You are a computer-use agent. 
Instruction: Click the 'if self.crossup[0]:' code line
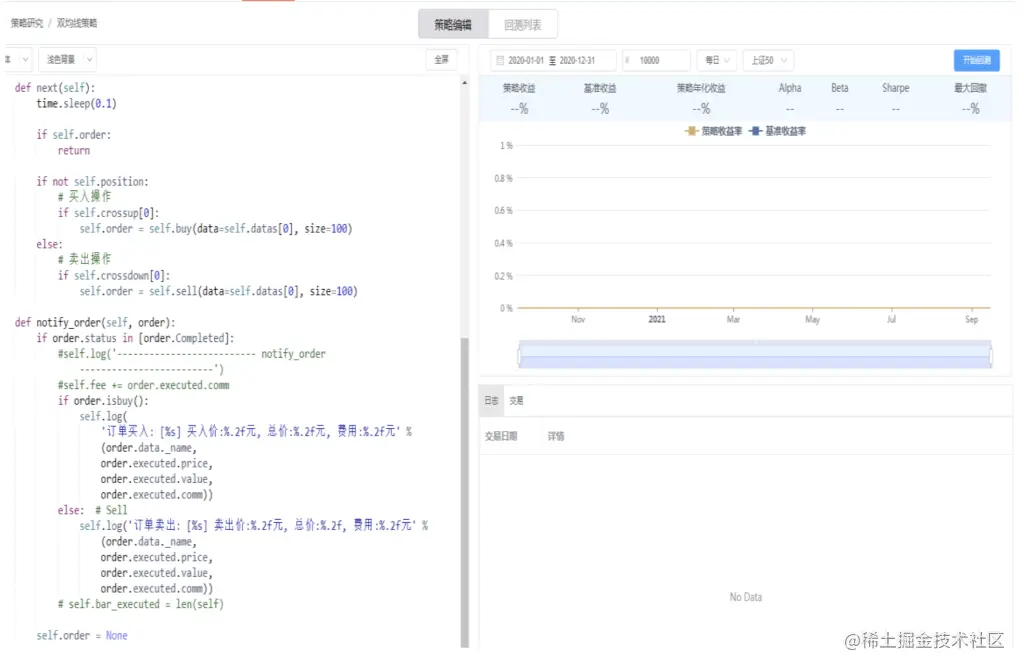pyautogui.click(x=108, y=213)
